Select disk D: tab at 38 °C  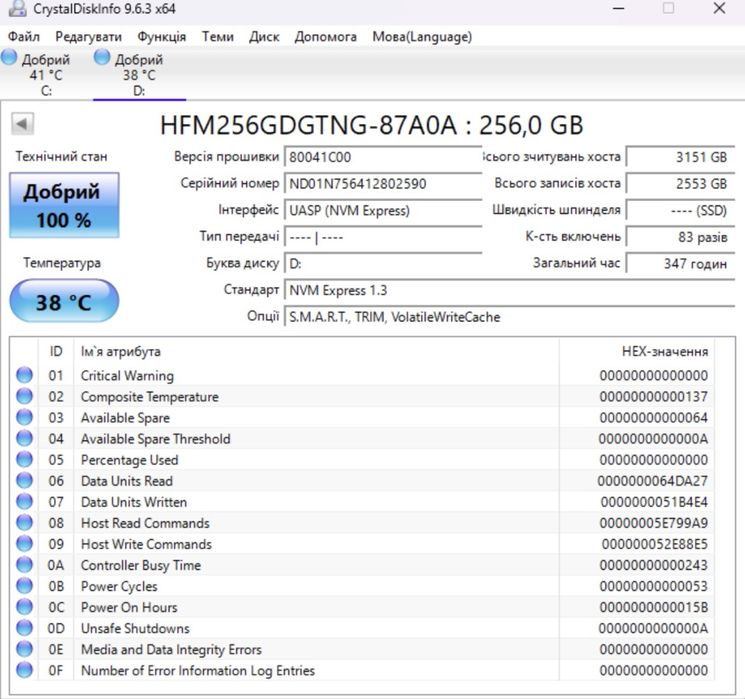[x=139, y=74]
